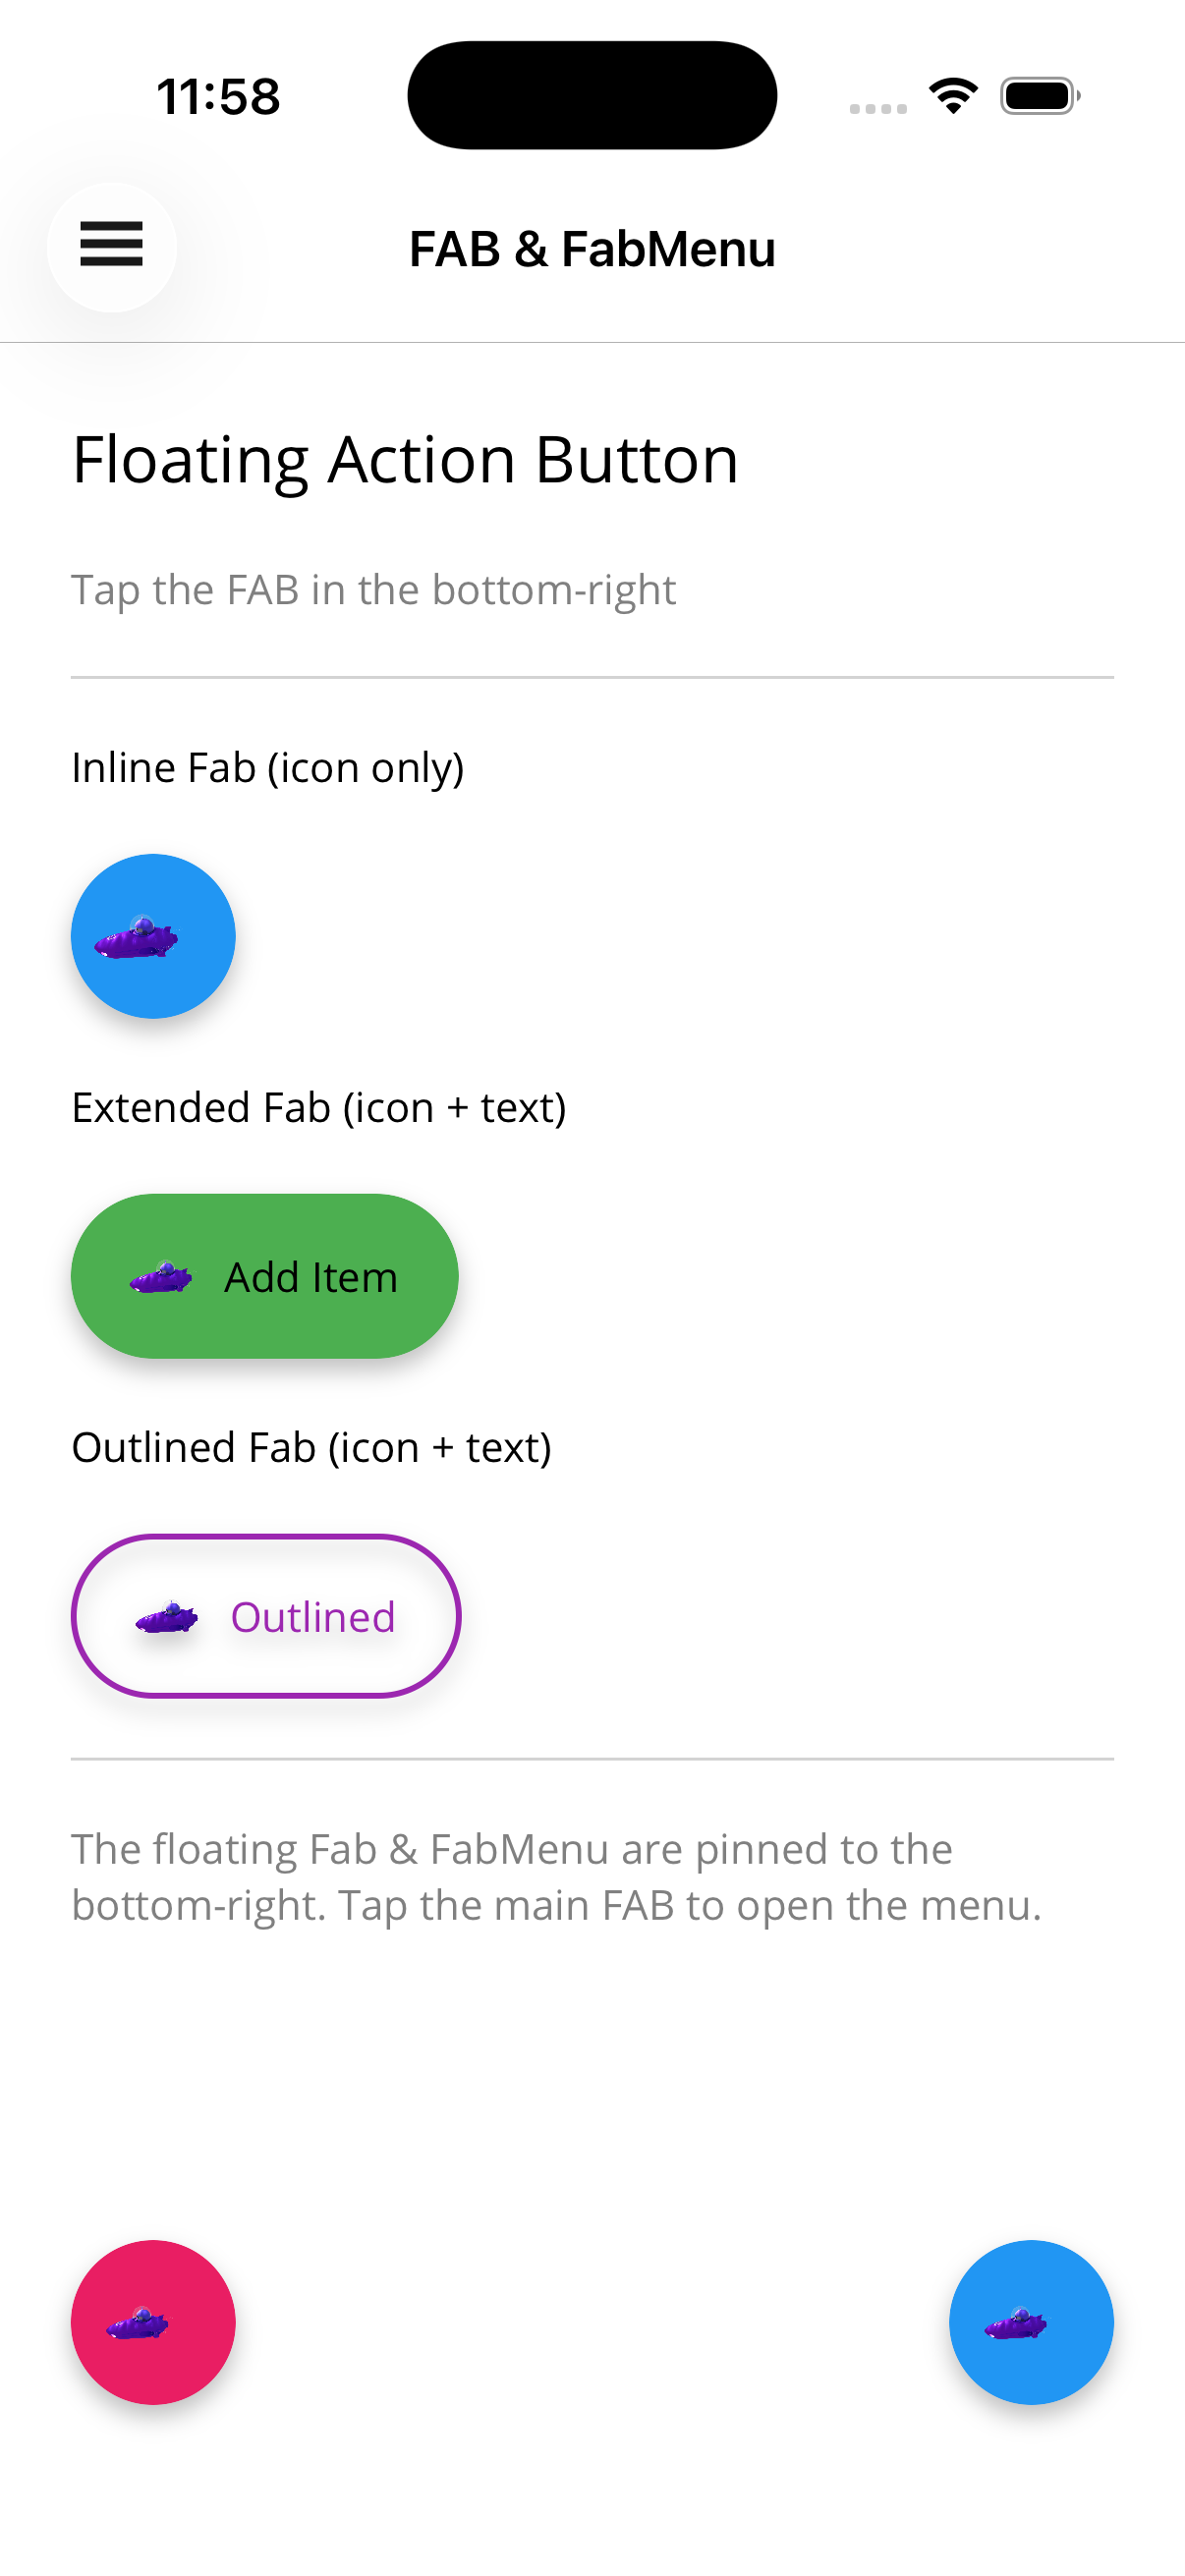This screenshot has height=2576, width=1185.
Task: Click the purple Outlined button
Action: (264, 1615)
